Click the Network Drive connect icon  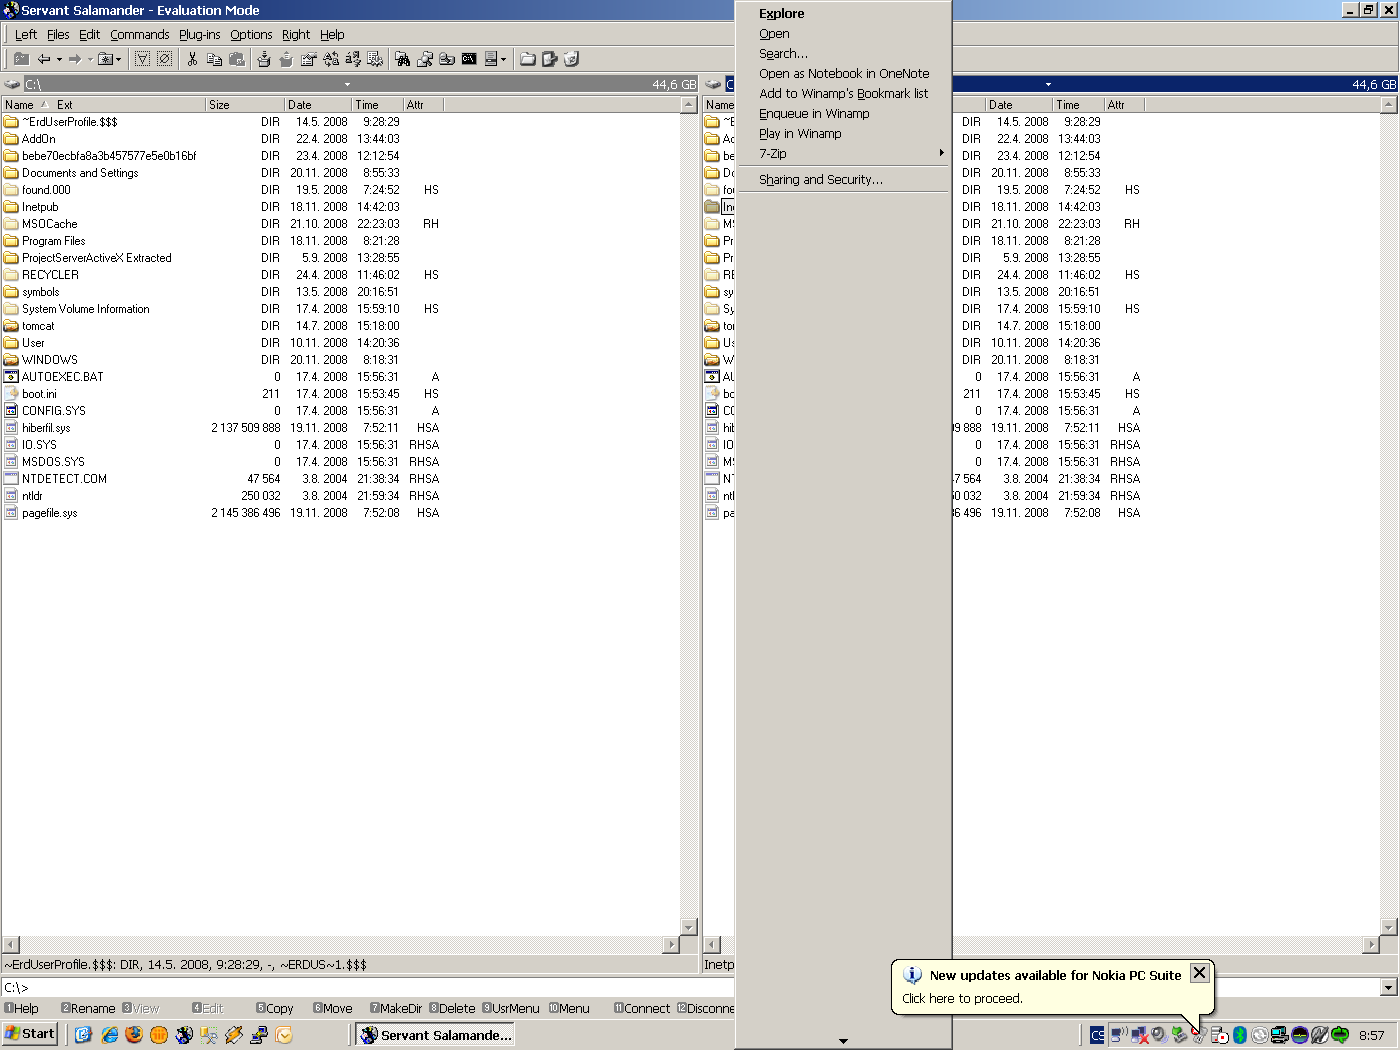pyautogui.click(x=425, y=59)
